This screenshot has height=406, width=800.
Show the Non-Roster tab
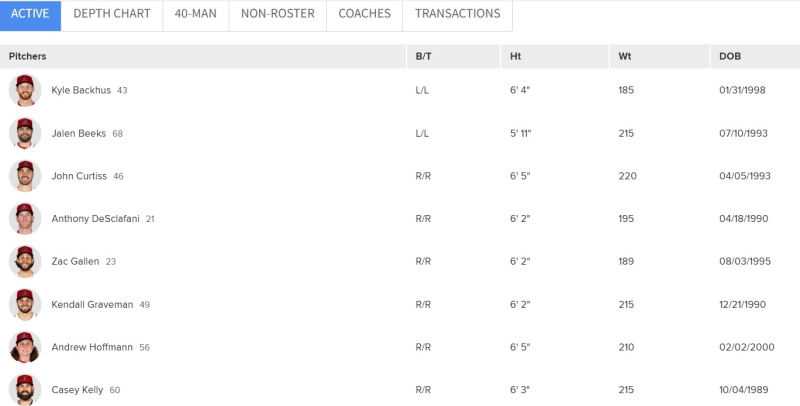278,14
